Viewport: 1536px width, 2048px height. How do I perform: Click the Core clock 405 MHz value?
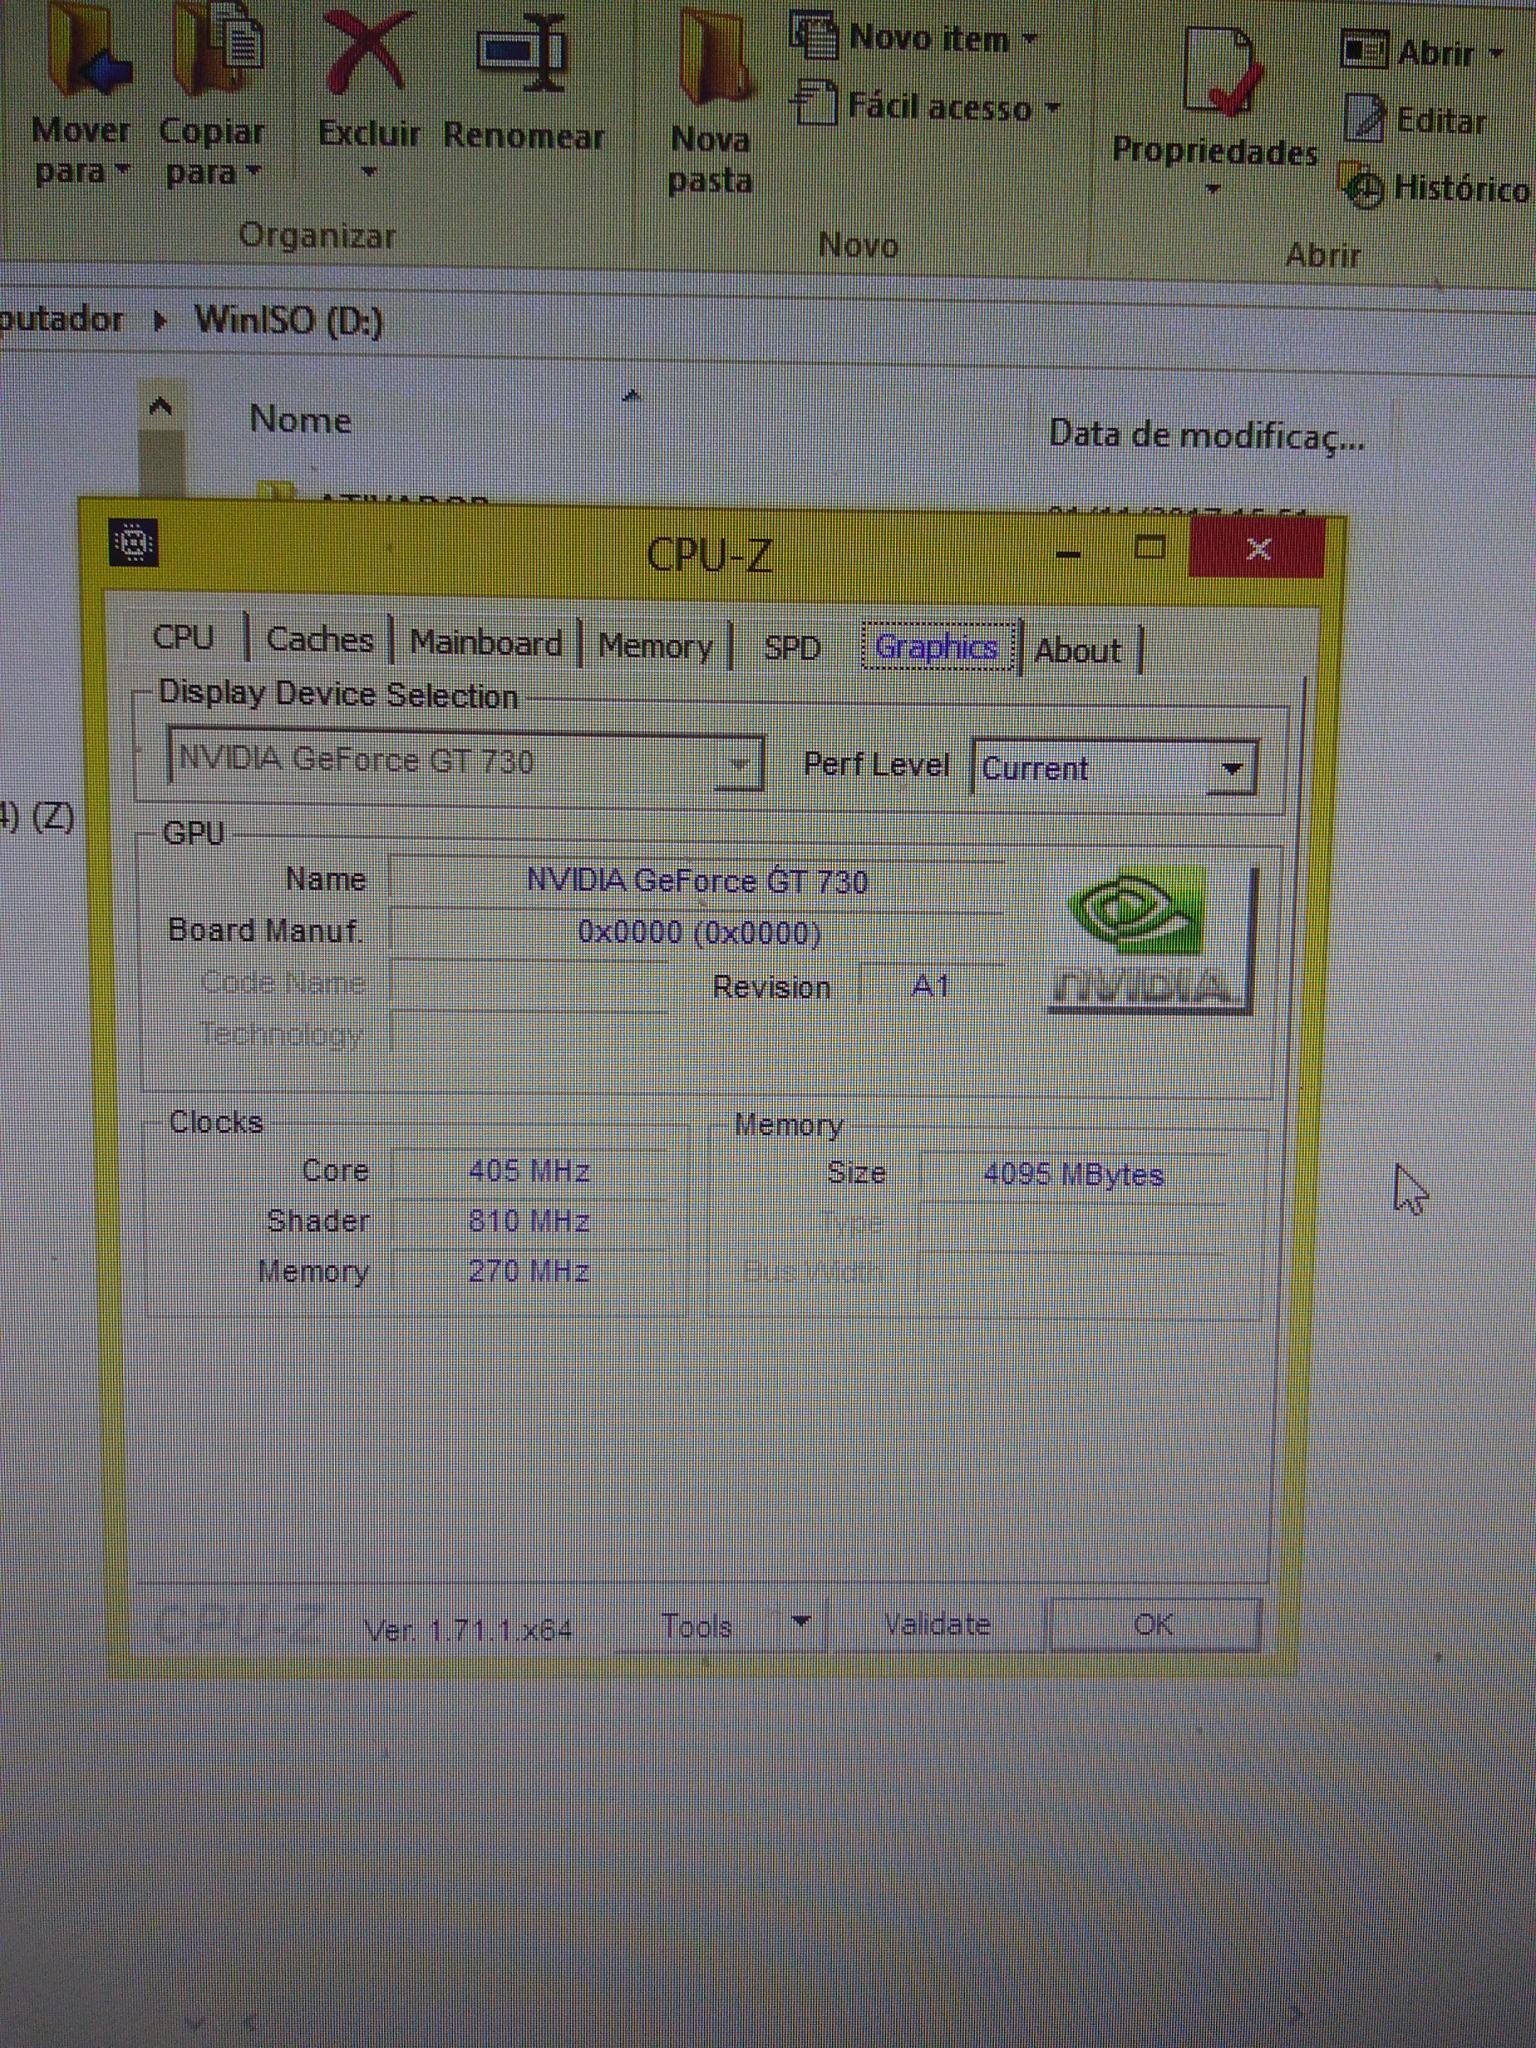click(529, 1171)
